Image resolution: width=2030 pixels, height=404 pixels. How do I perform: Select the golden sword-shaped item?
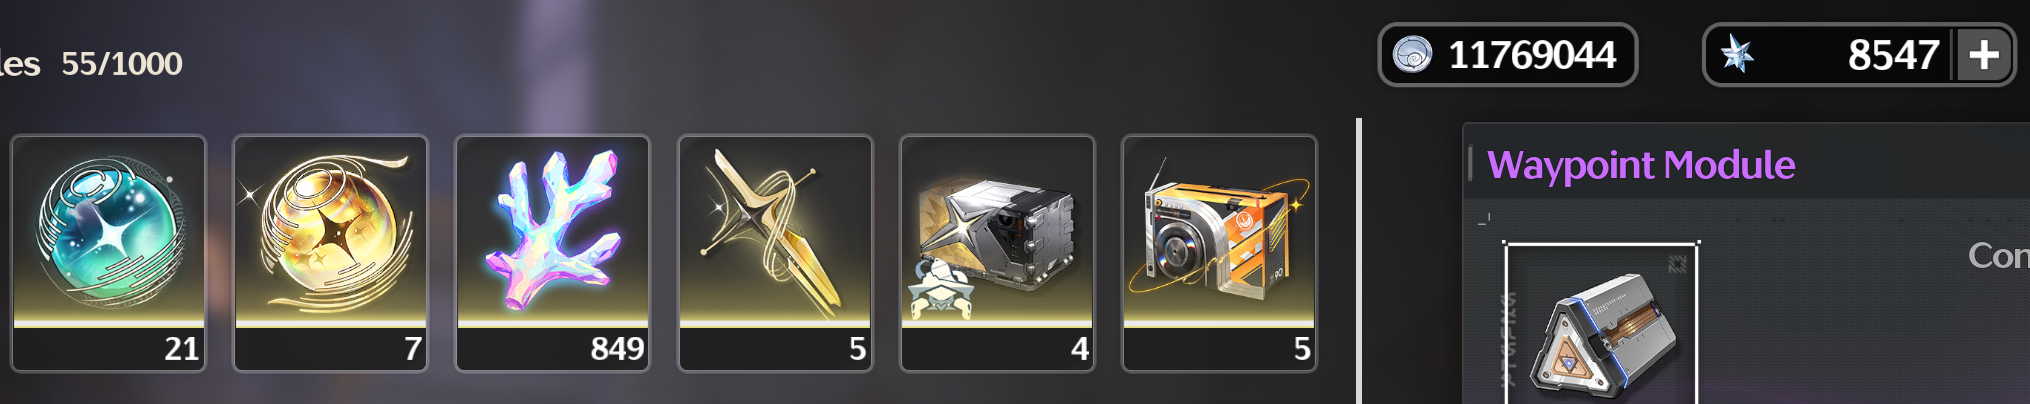[775, 253]
